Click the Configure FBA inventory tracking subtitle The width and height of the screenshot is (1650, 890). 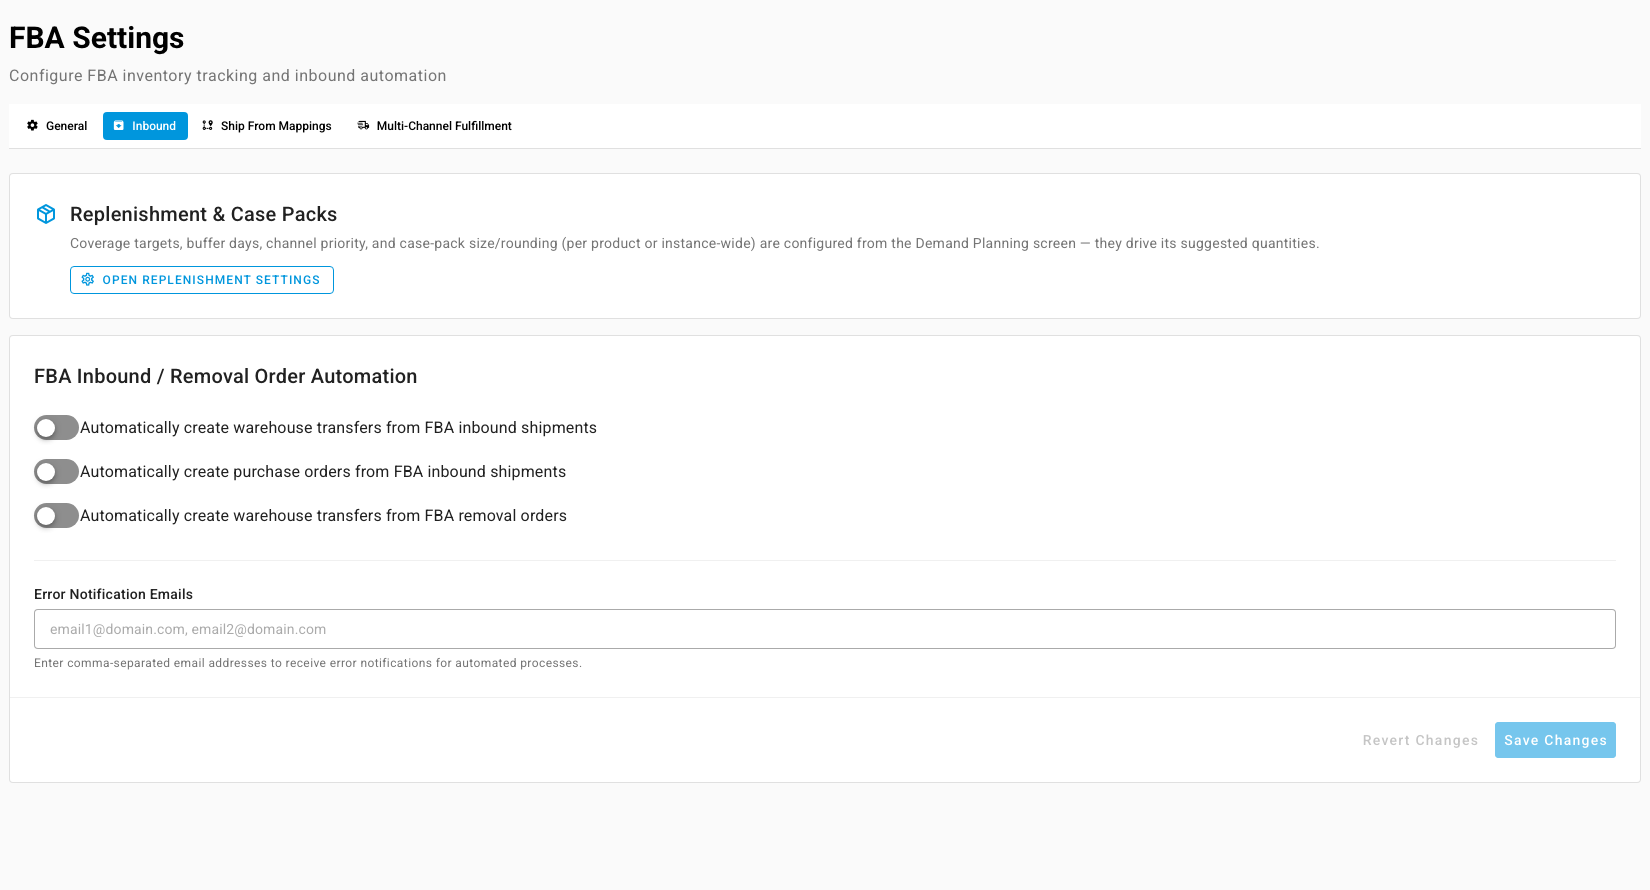(x=228, y=76)
